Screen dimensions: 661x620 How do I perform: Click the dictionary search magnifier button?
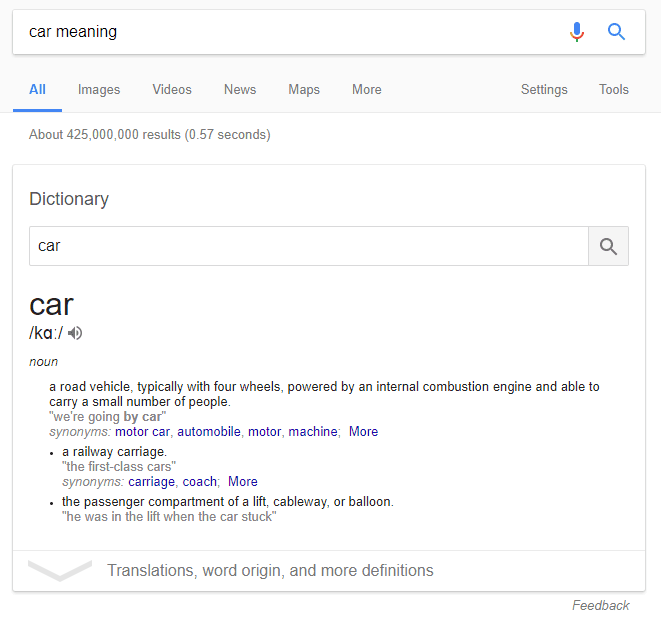tap(608, 246)
